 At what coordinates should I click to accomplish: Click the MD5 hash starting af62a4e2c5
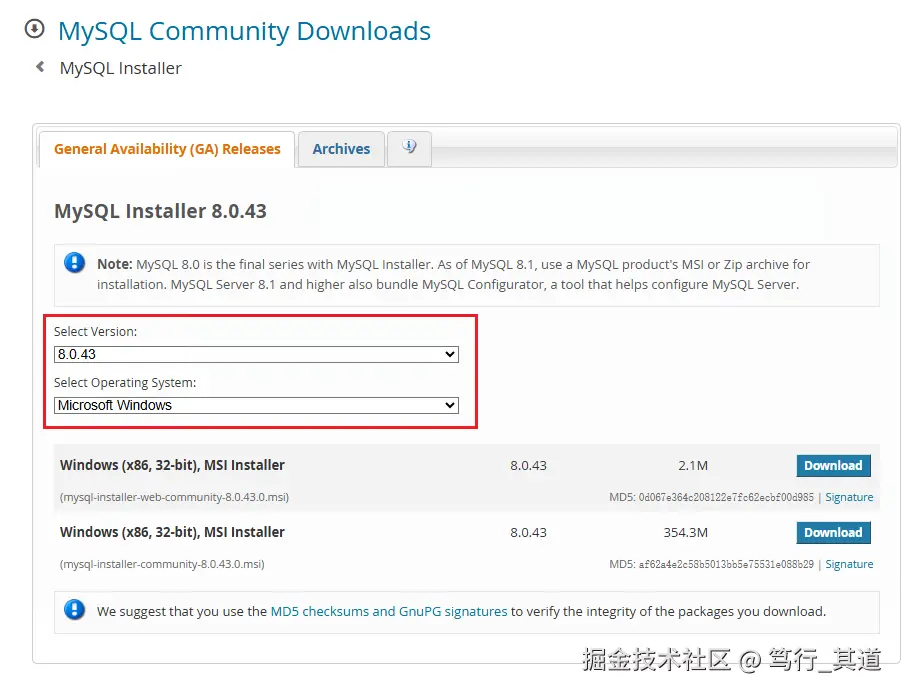[x=726, y=564]
